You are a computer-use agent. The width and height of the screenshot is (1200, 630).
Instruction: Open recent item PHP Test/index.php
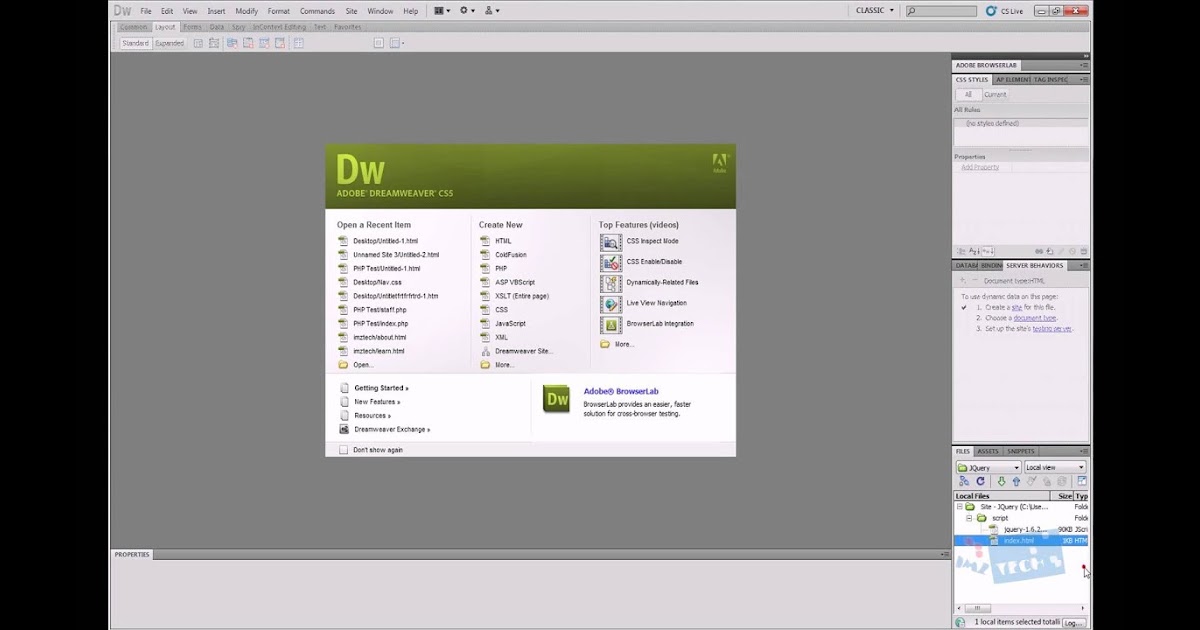coord(380,324)
